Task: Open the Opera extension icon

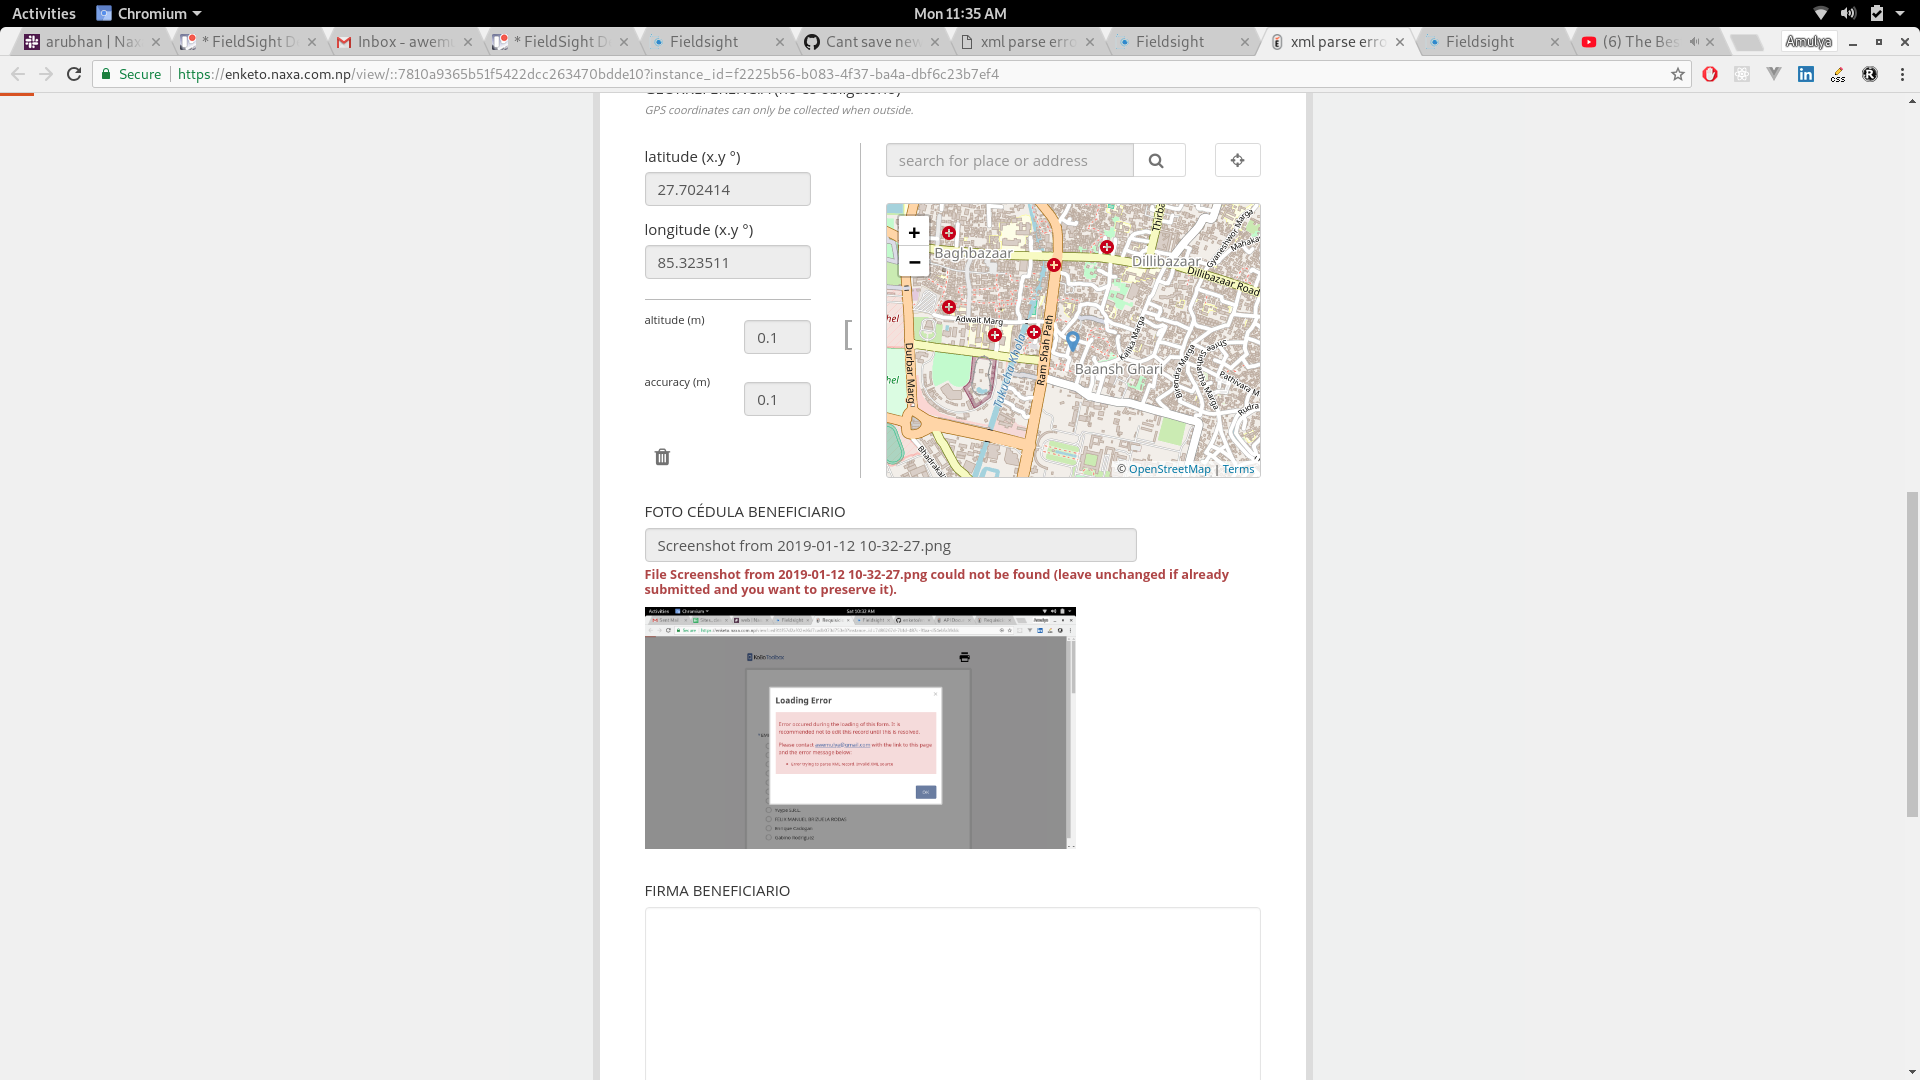Action: coord(1710,74)
